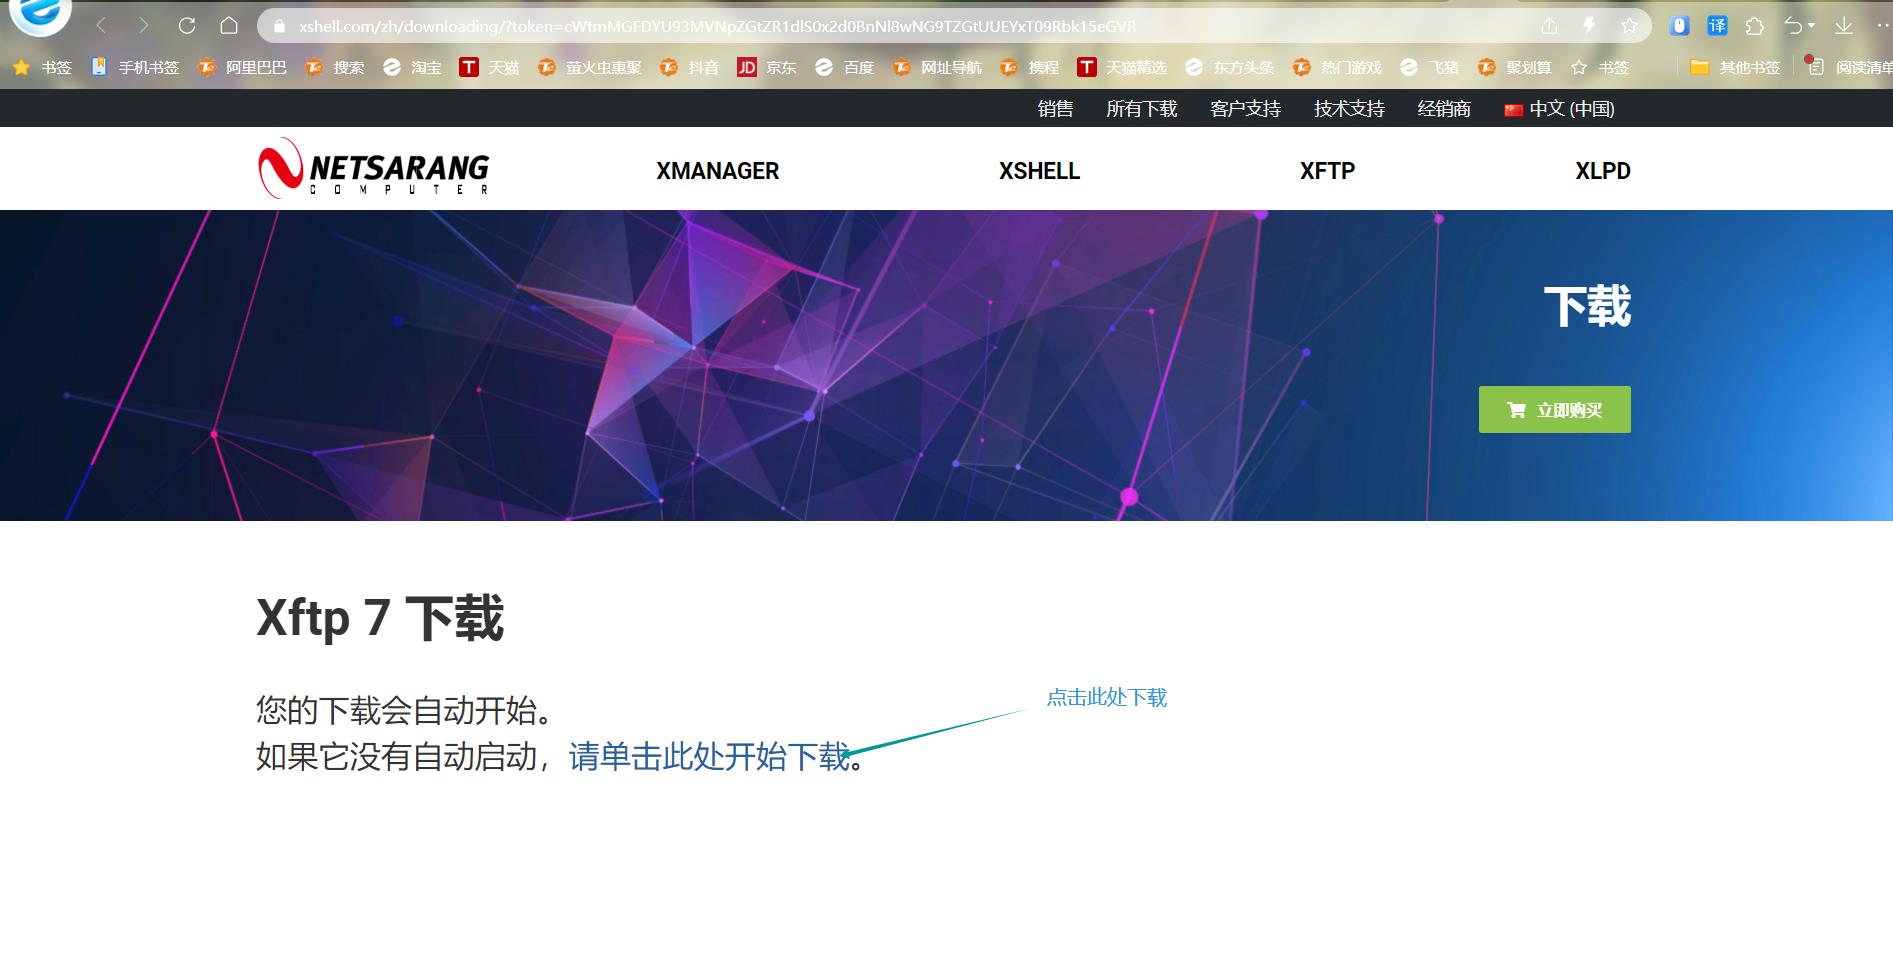Open the 天猫精选 bookmark
This screenshot has height=979, width=1893.
coord(1122,67)
